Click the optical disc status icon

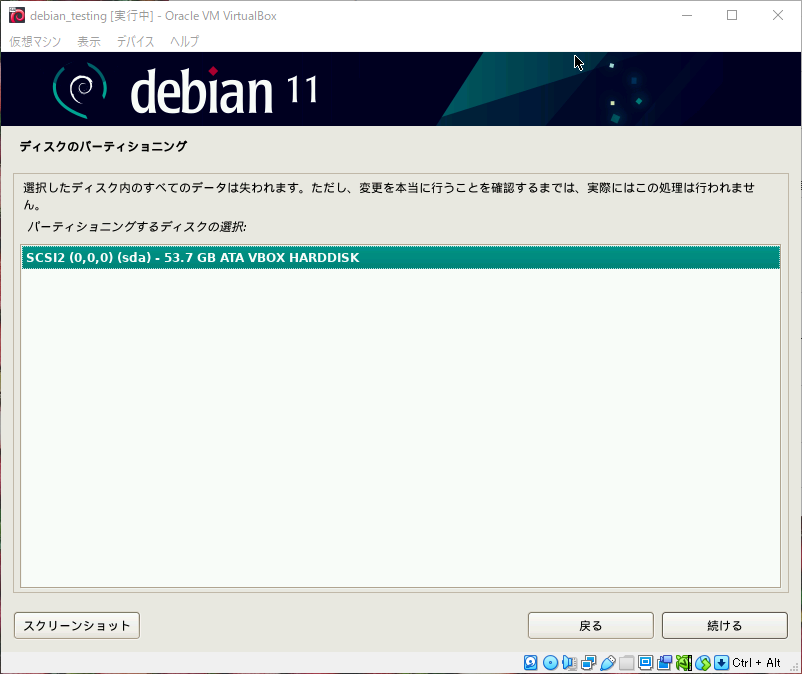click(550, 663)
